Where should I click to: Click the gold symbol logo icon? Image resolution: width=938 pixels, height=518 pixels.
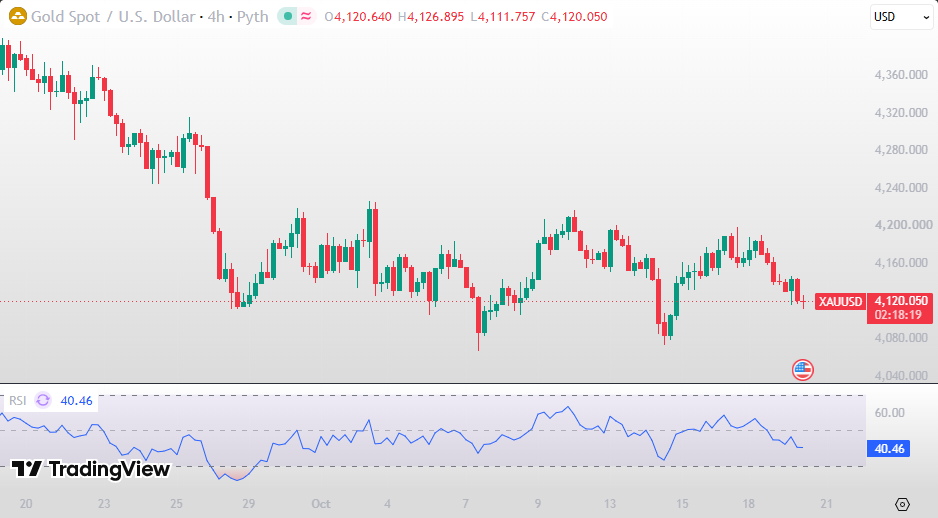pyautogui.click(x=17, y=16)
